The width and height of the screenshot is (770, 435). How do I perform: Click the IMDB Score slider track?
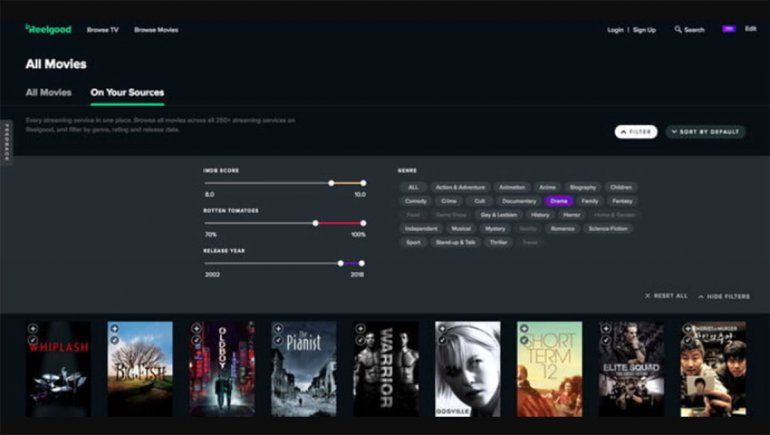point(270,183)
